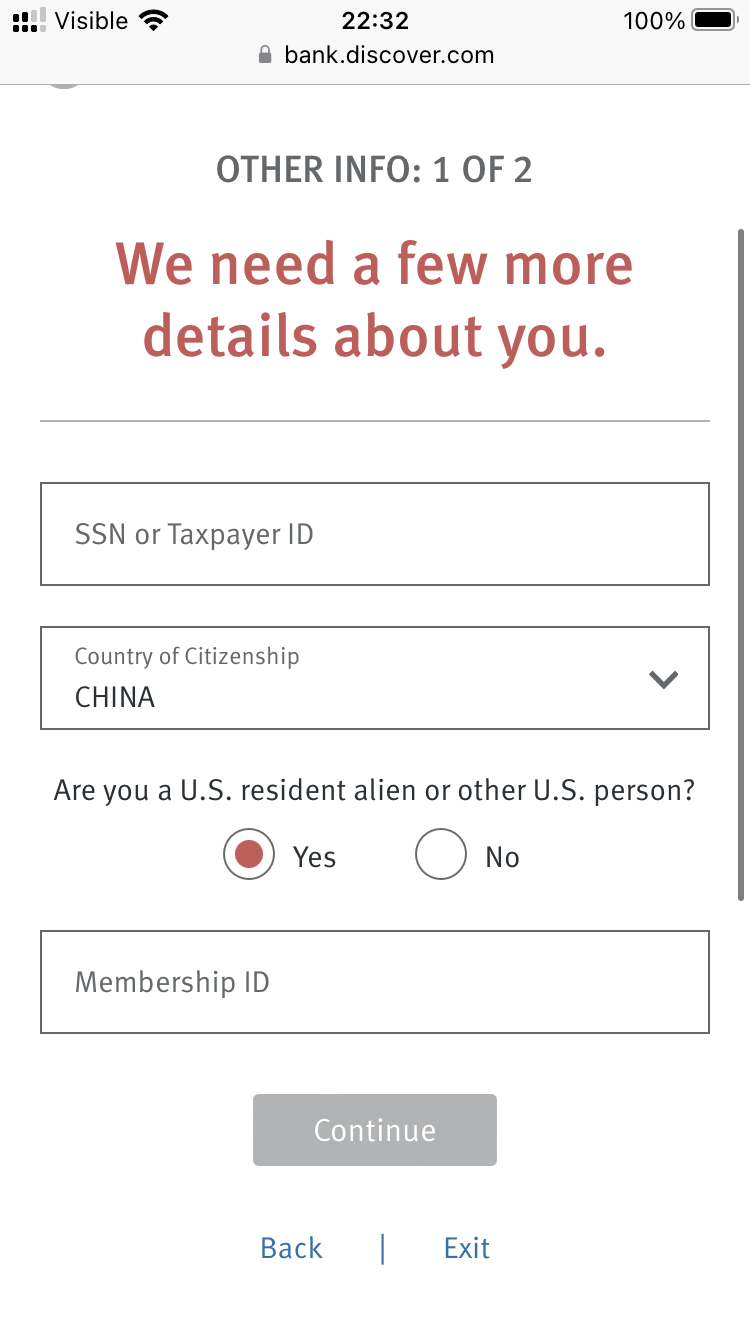Tap the page scrollbar on right edge

pos(741,565)
